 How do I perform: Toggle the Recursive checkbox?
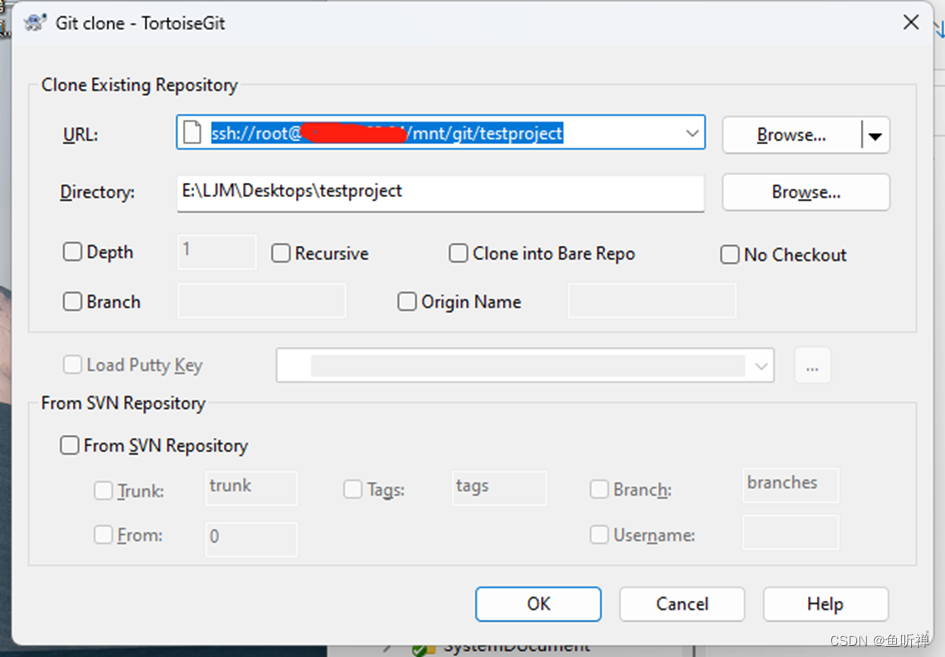click(x=281, y=253)
